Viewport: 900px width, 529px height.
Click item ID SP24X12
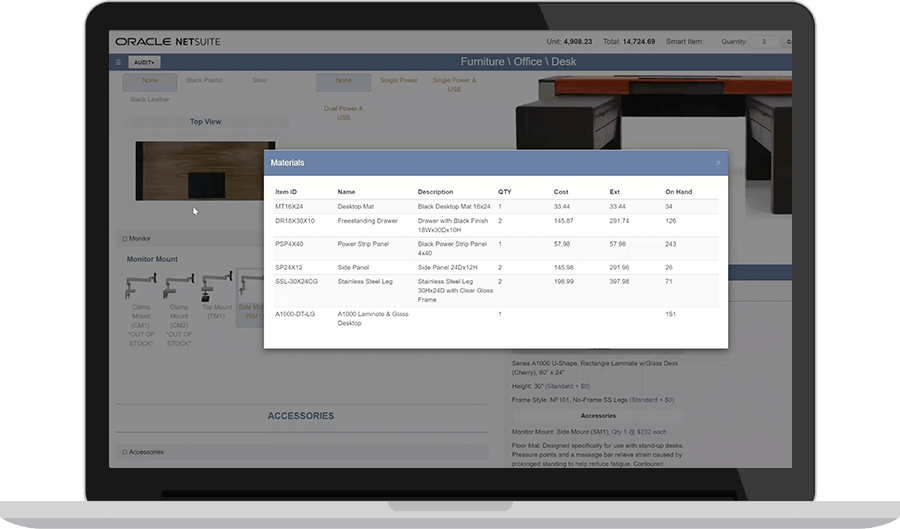[x=289, y=267]
